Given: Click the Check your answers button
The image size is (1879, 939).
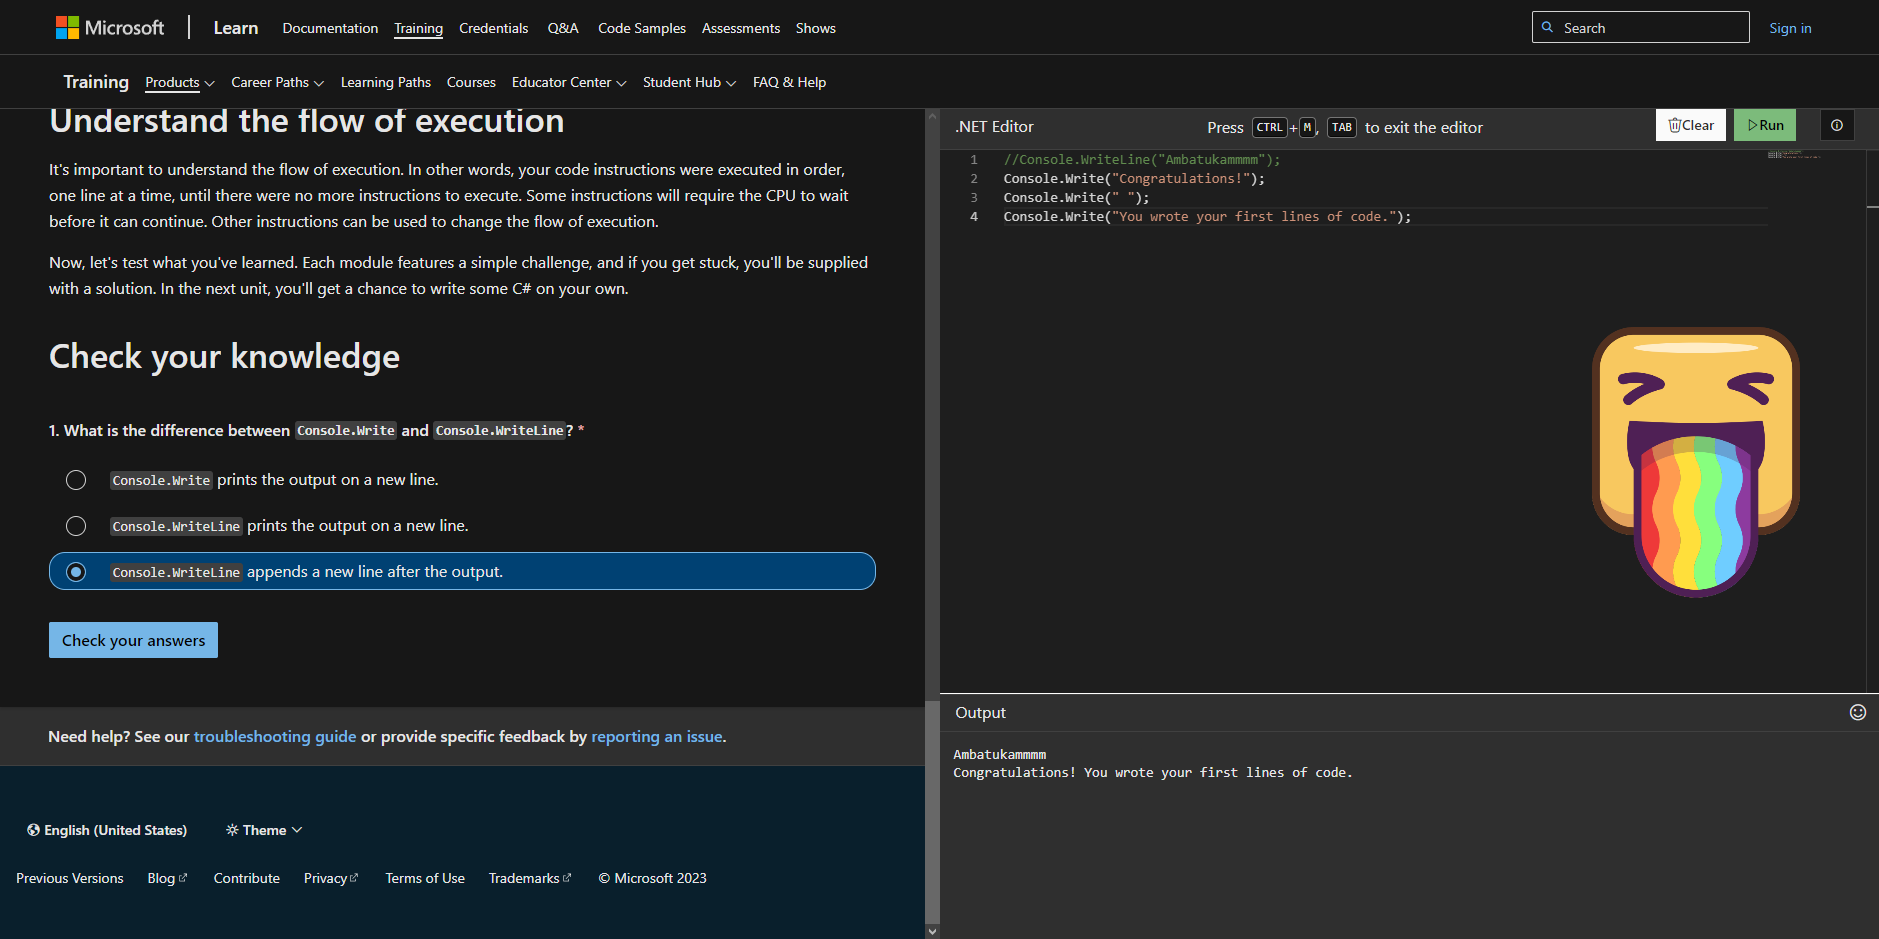Looking at the screenshot, I should [x=133, y=640].
